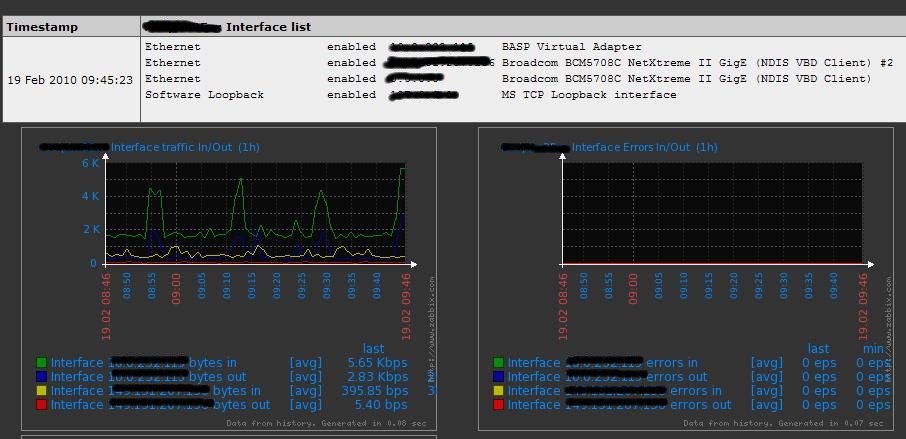Select timestamp 19 Feb 2010 09:45:23
The image size is (906, 439).
tap(70, 80)
